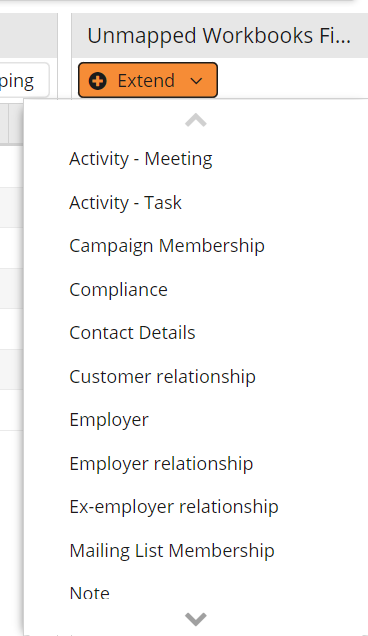The image size is (368, 636).
Task: Pick the Compliance menu item
Action: click(x=118, y=290)
